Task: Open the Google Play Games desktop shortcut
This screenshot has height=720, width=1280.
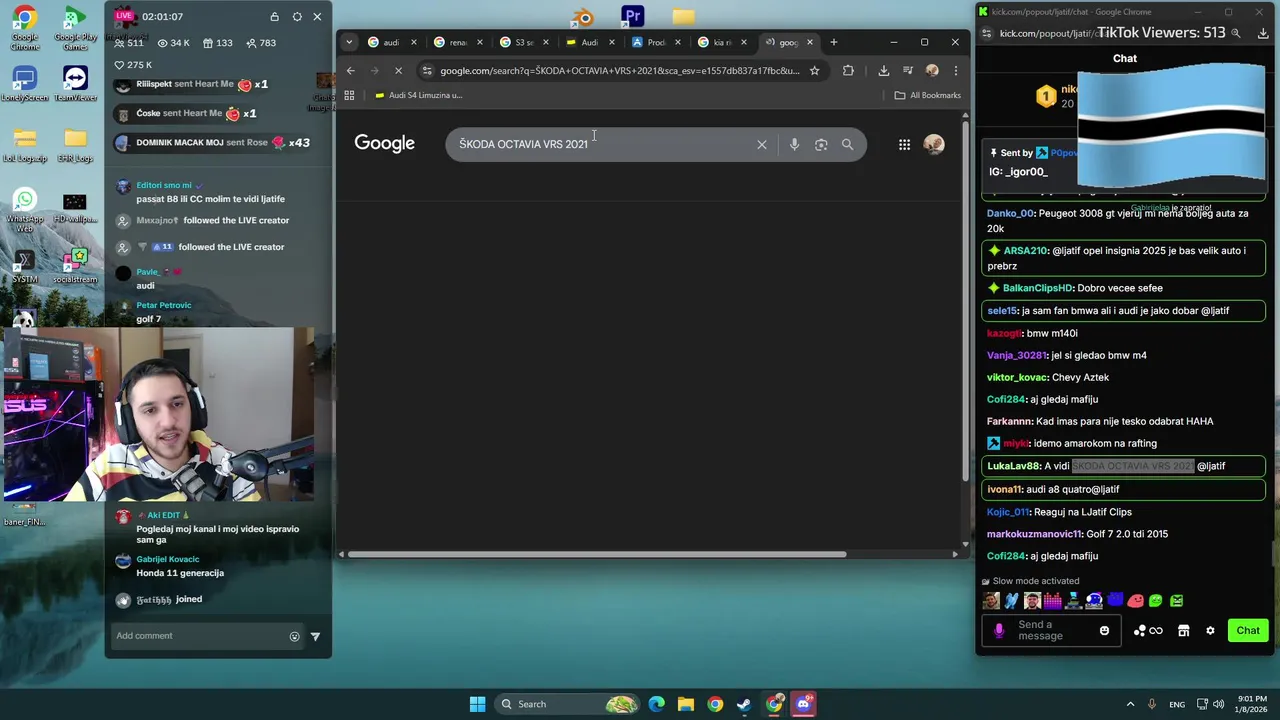Action: click(75, 28)
